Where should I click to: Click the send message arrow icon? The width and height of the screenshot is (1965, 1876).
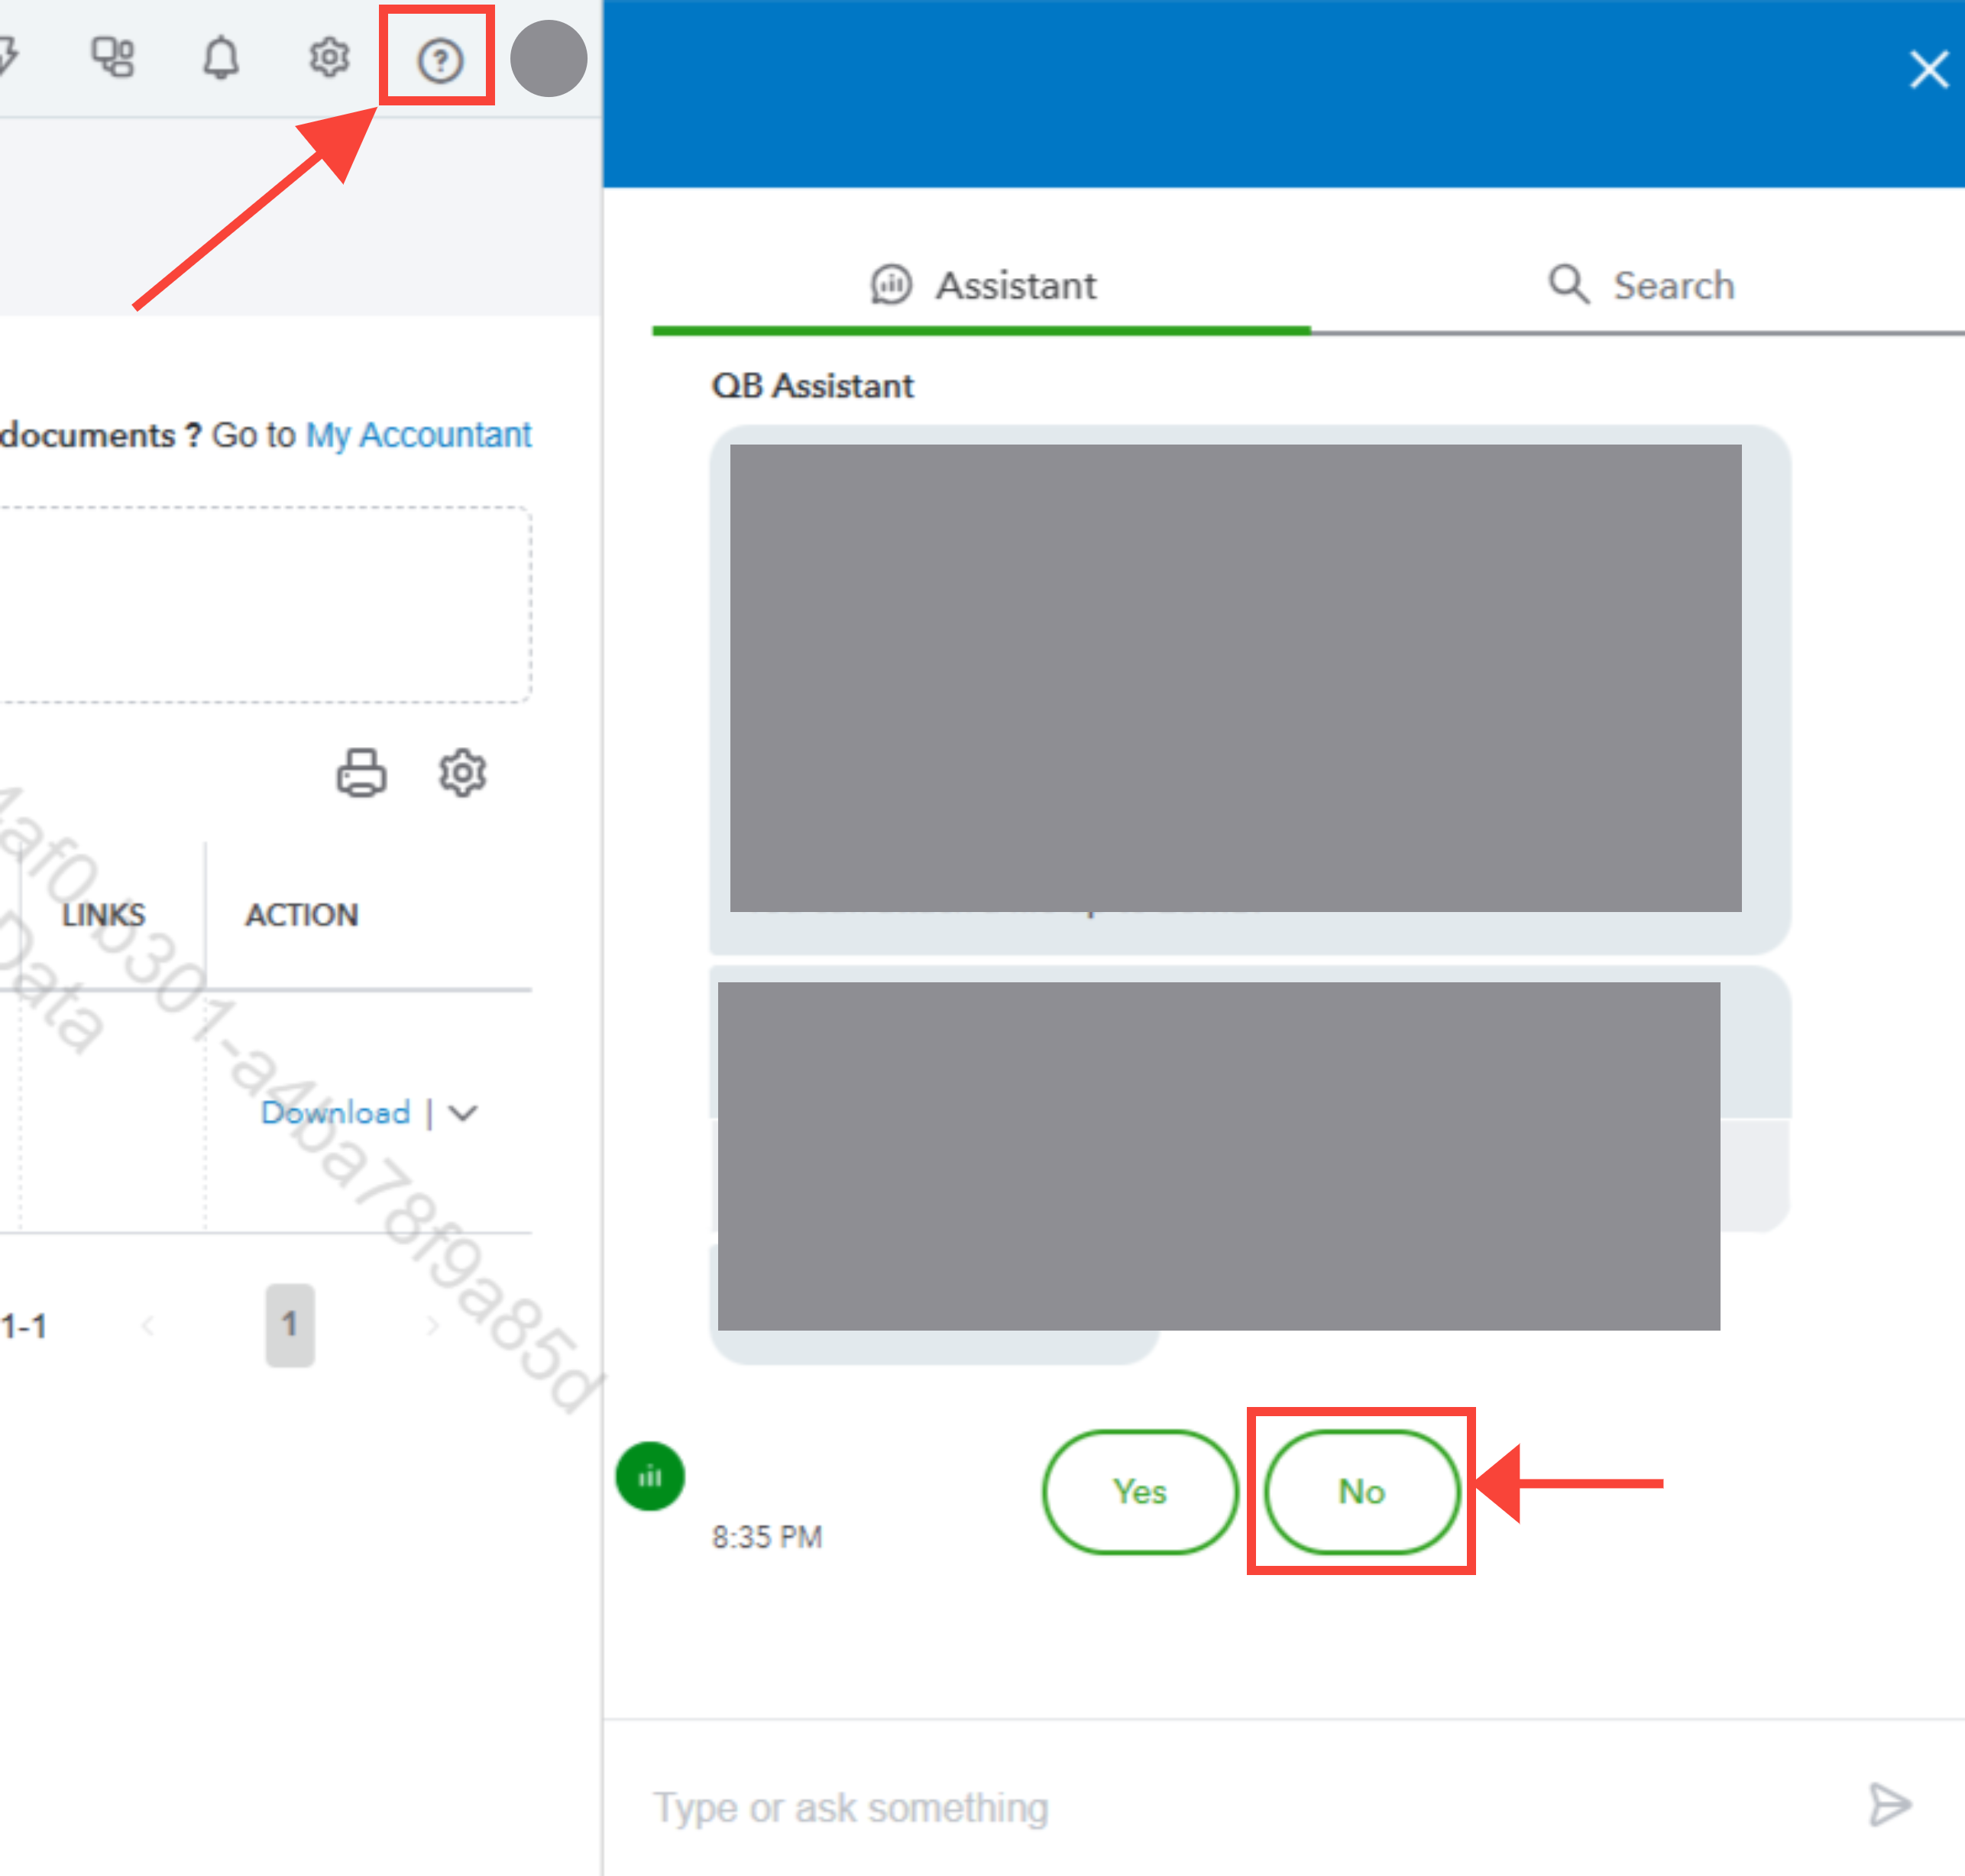(x=1889, y=1804)
